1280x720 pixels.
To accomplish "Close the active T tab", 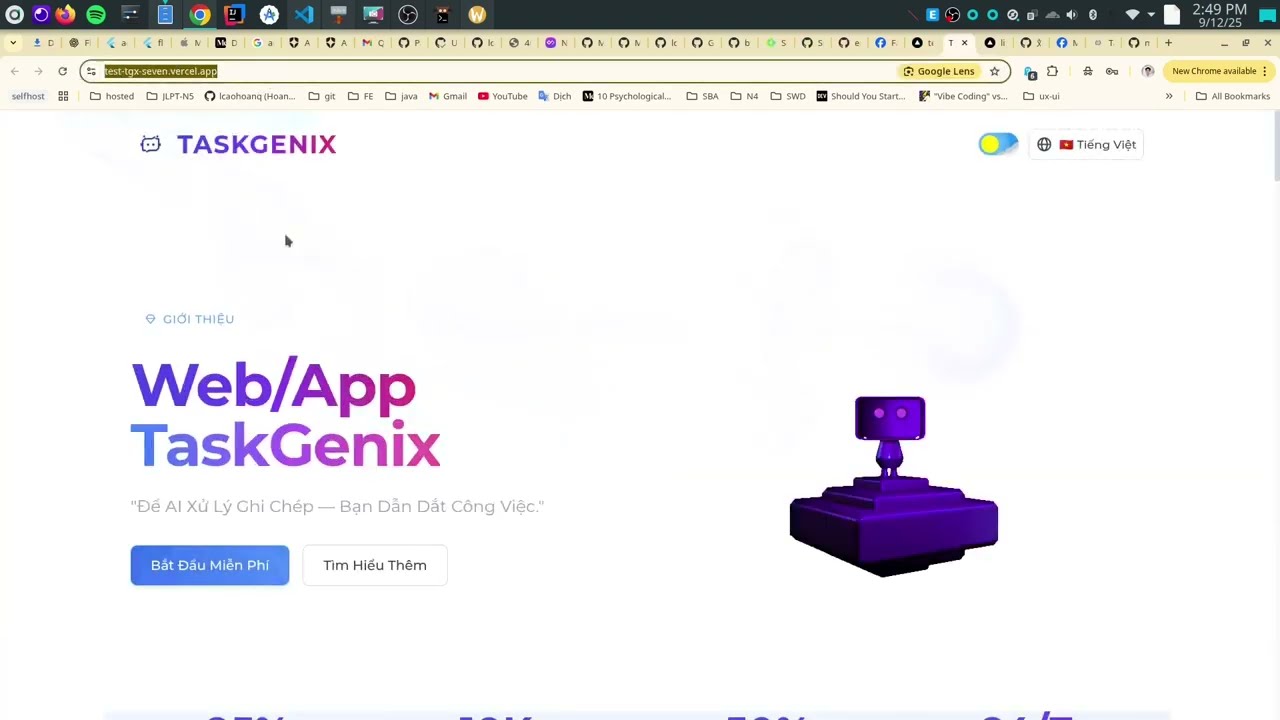I will pos(965,43).
